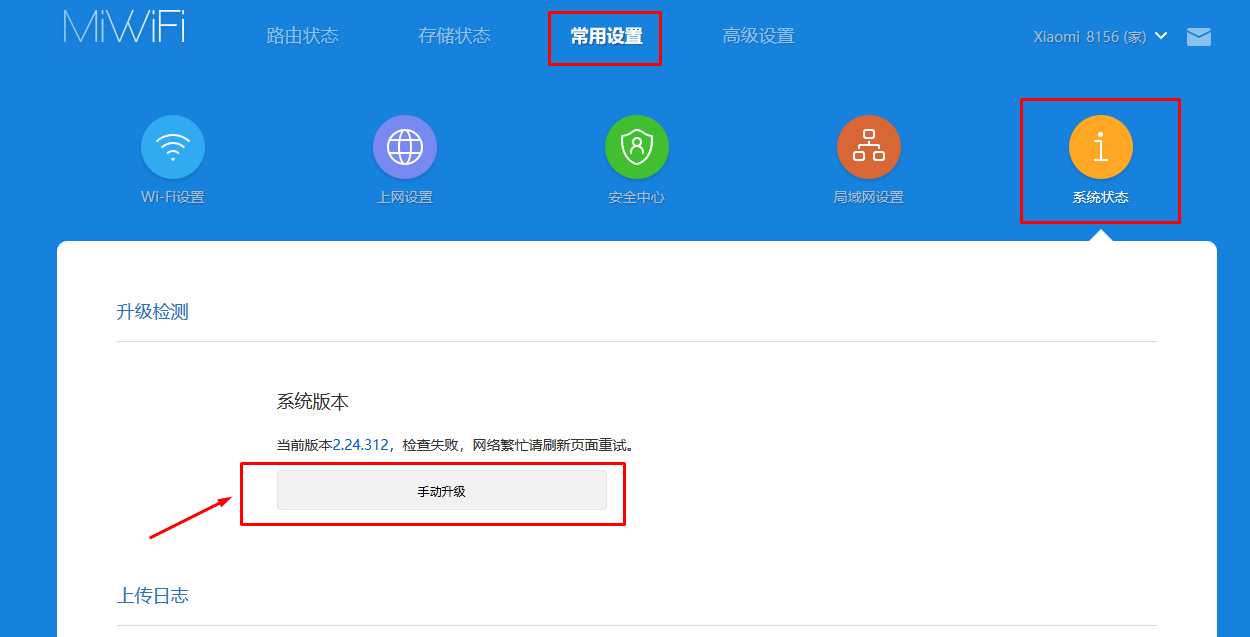
Task: Expand the router selector chevron arrow
Action: click(x=1161, y=36)
